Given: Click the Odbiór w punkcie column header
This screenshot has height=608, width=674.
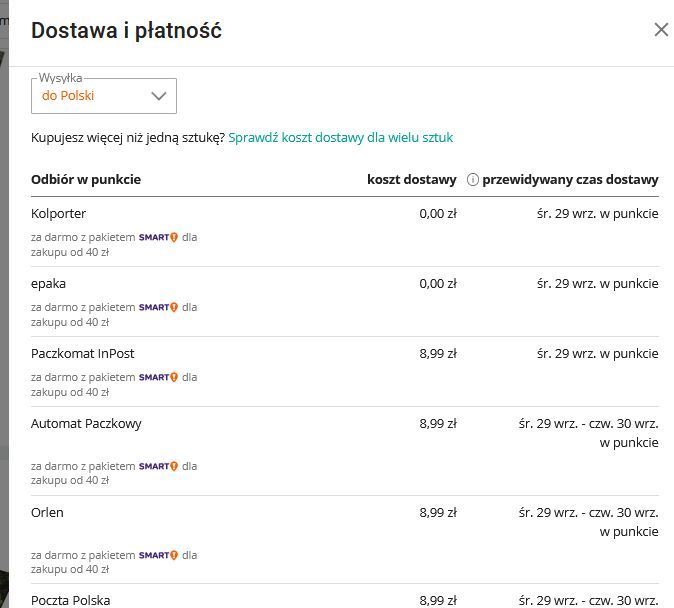Looking at the screenshot, I should point(86,180).
